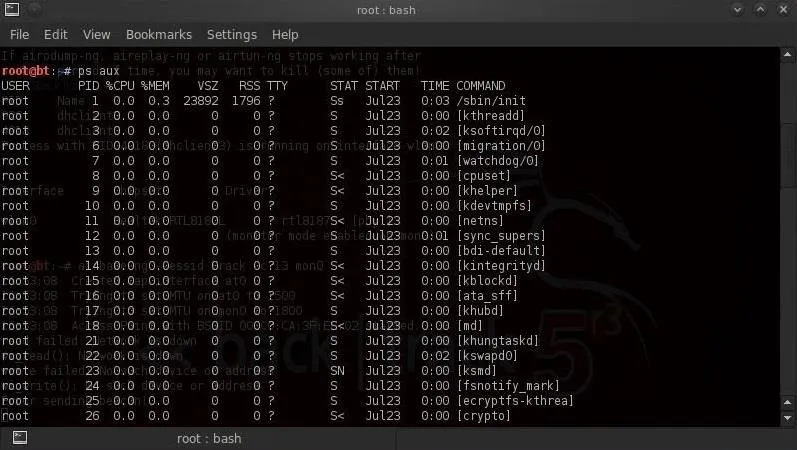Click the bottom-most scrollbar down arrow

coord(788,418)
